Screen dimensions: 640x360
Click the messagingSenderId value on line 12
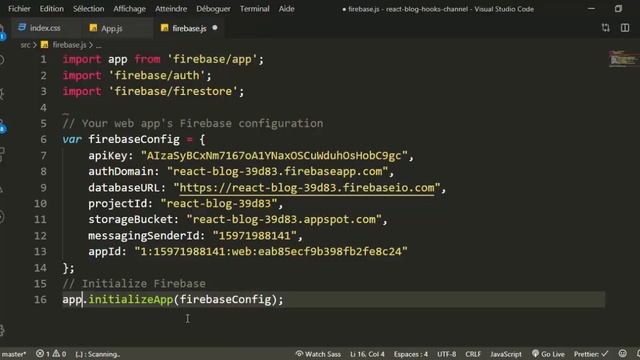pos(255,236)
